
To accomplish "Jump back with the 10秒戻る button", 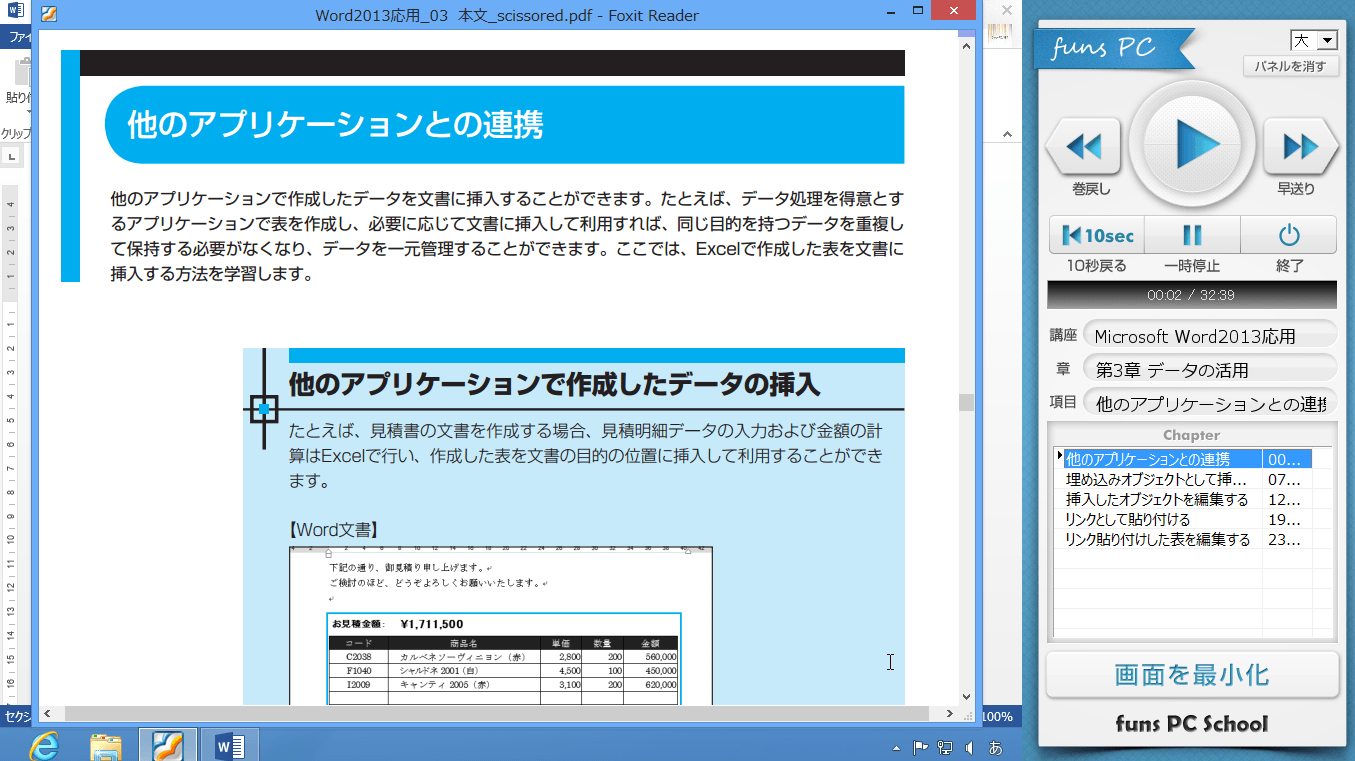I will pyautogui.click(x=1095, y=235).
